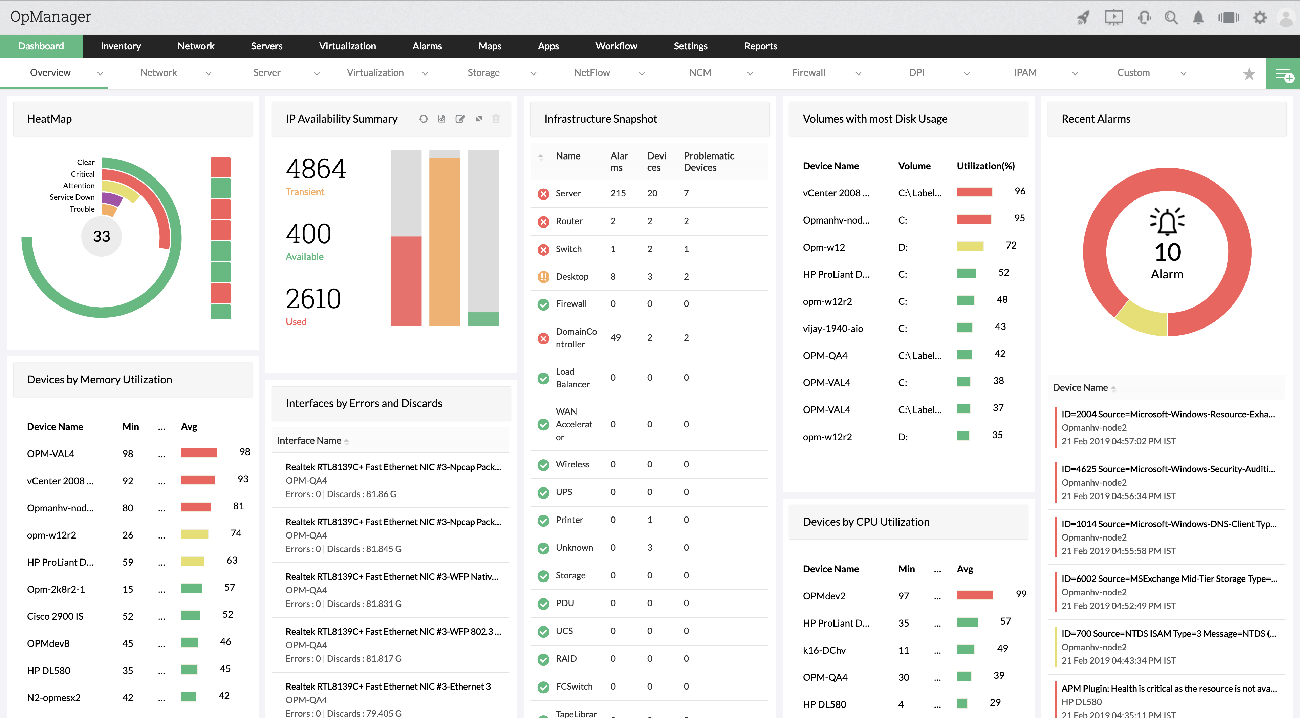The width and height of the screenshot is (1300, 718).
Task: Open the presentation screen icon in header
Action: 1113,17
